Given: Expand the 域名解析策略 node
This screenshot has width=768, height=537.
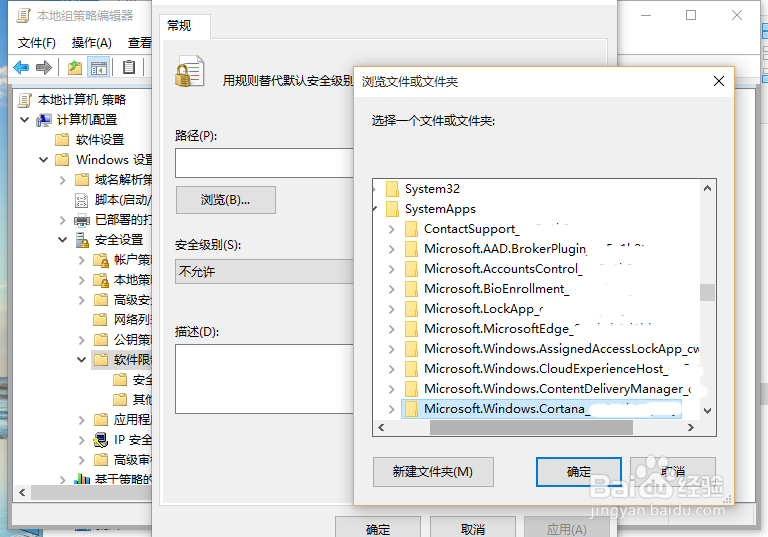Looking at the screenshot, I should (x=62, y=180).
